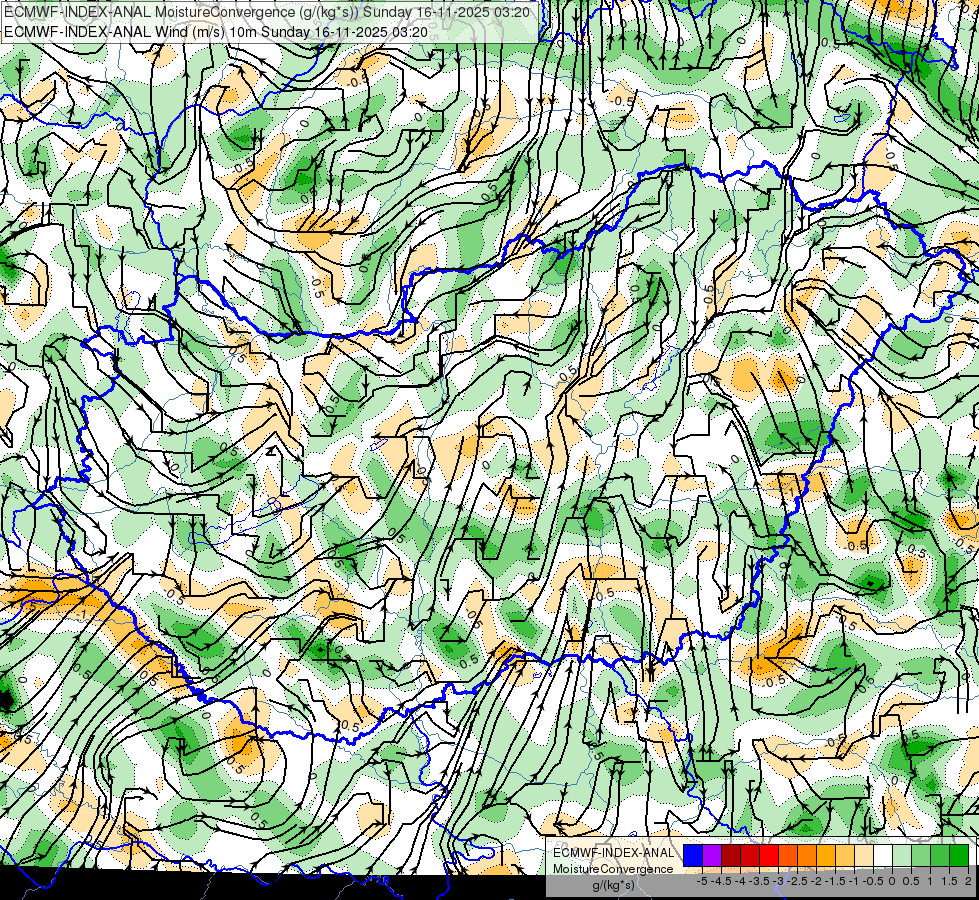This screenshot has width=979, height=900.
Task: Click the legend swatch between 0.5 and 1
Action: click(920, 856)
